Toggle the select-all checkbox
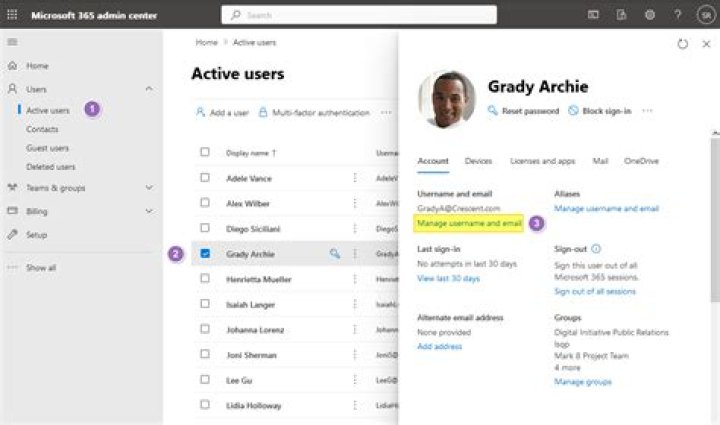720x425 pixels. pos(205,152)
